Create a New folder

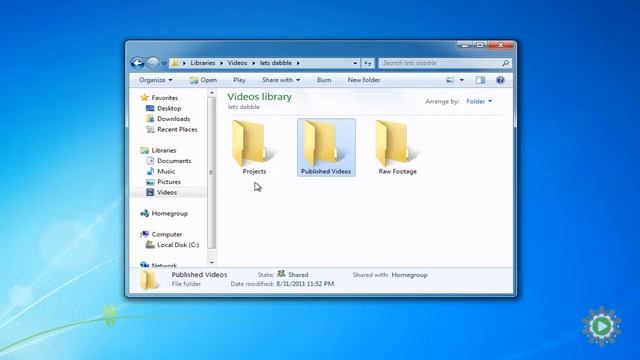coord(364,80)
